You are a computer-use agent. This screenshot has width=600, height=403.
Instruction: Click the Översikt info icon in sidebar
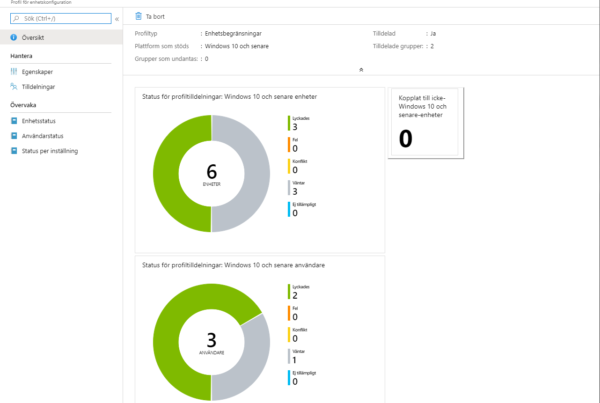click(x=14, y=37)
